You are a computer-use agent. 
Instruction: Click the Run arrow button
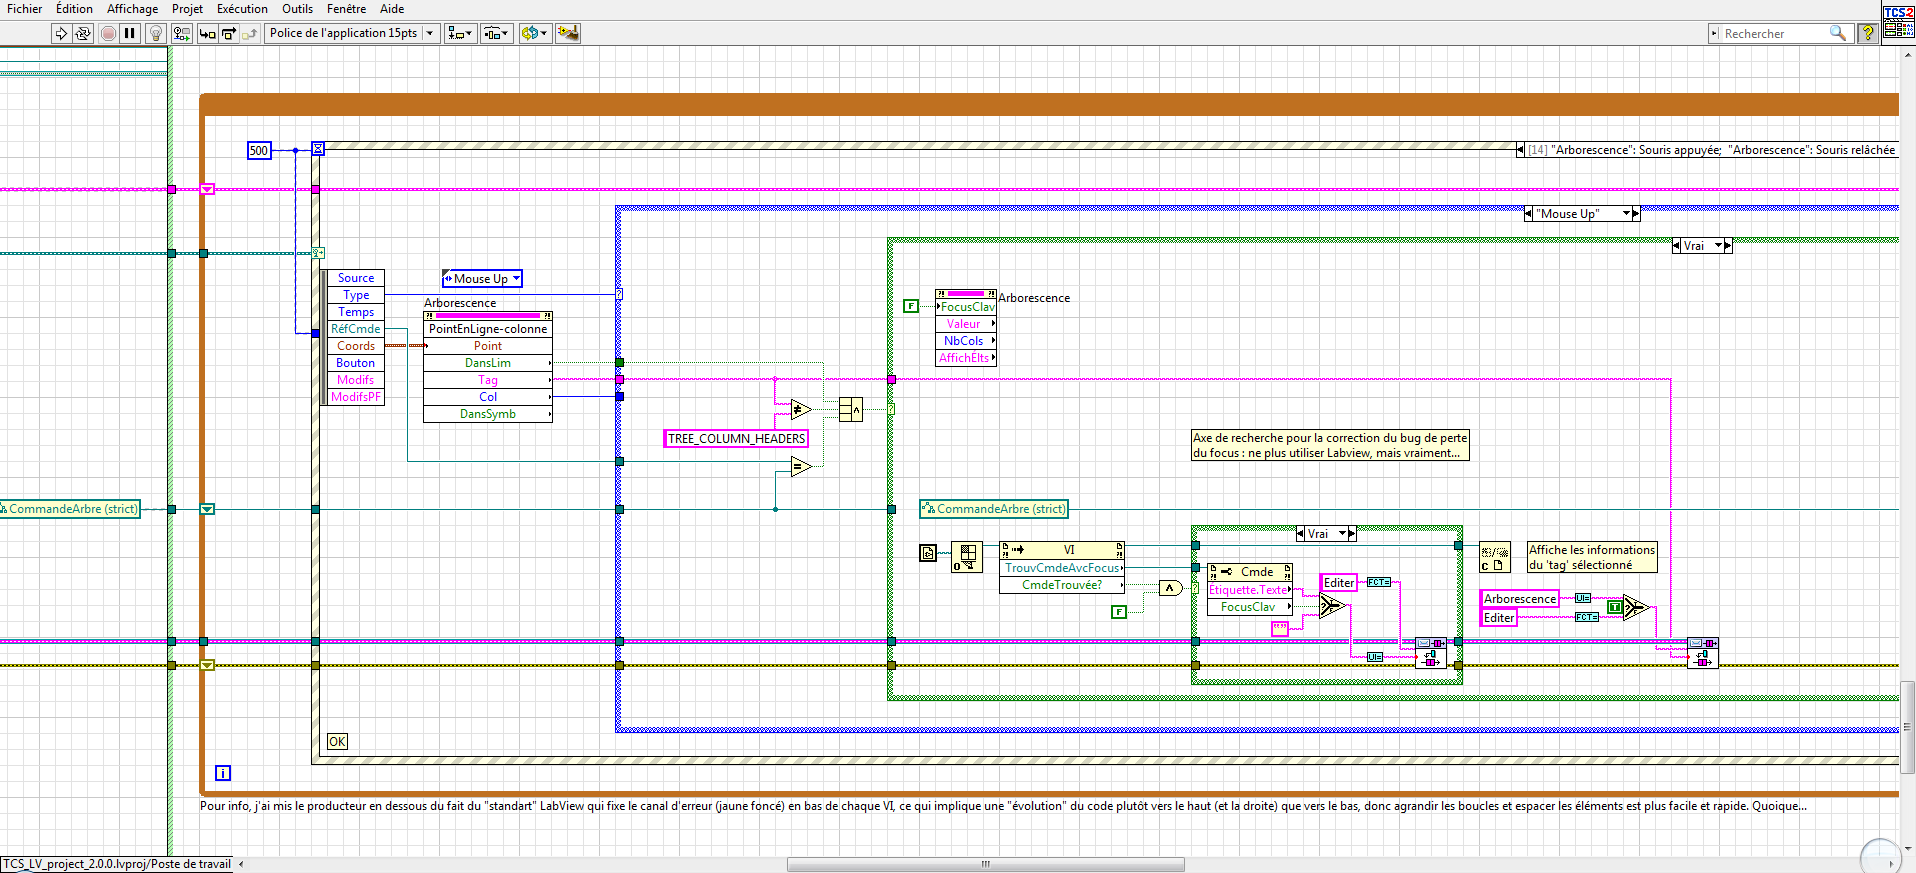pyautogui.click(x=61, y=33)
